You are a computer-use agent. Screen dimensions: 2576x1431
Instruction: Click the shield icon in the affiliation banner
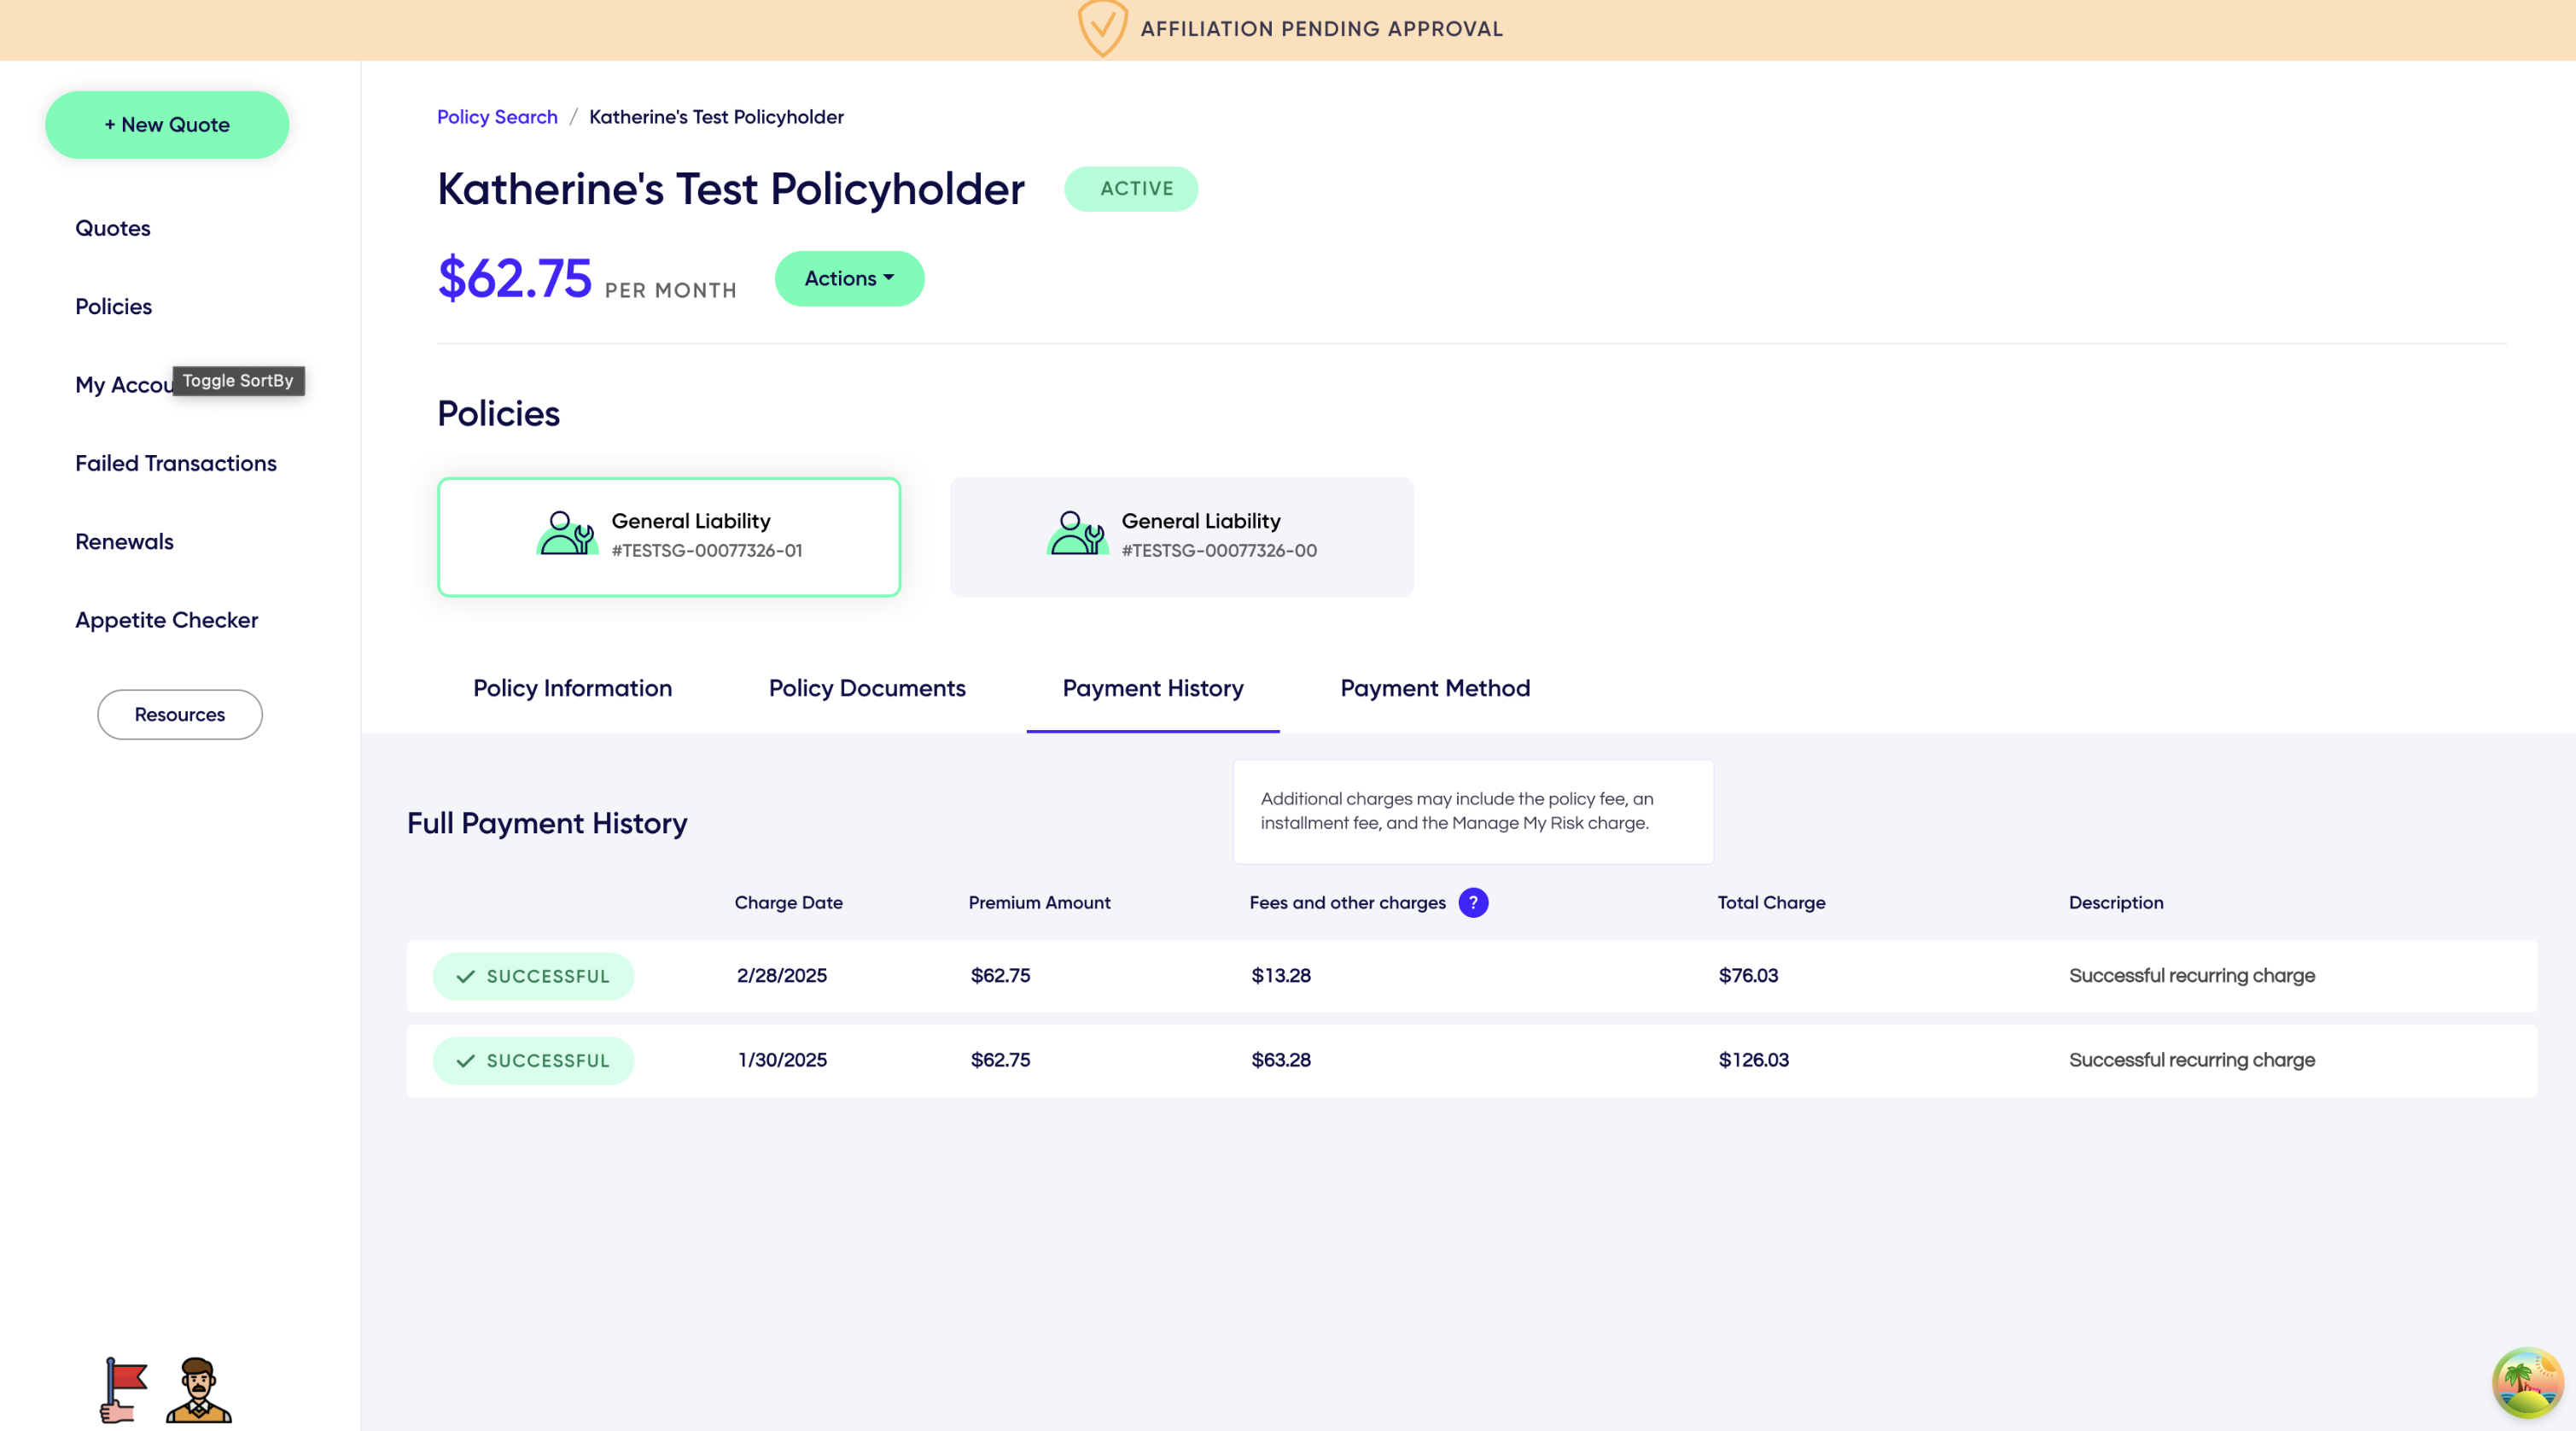pyautogui.click(x=1102, y=28)
